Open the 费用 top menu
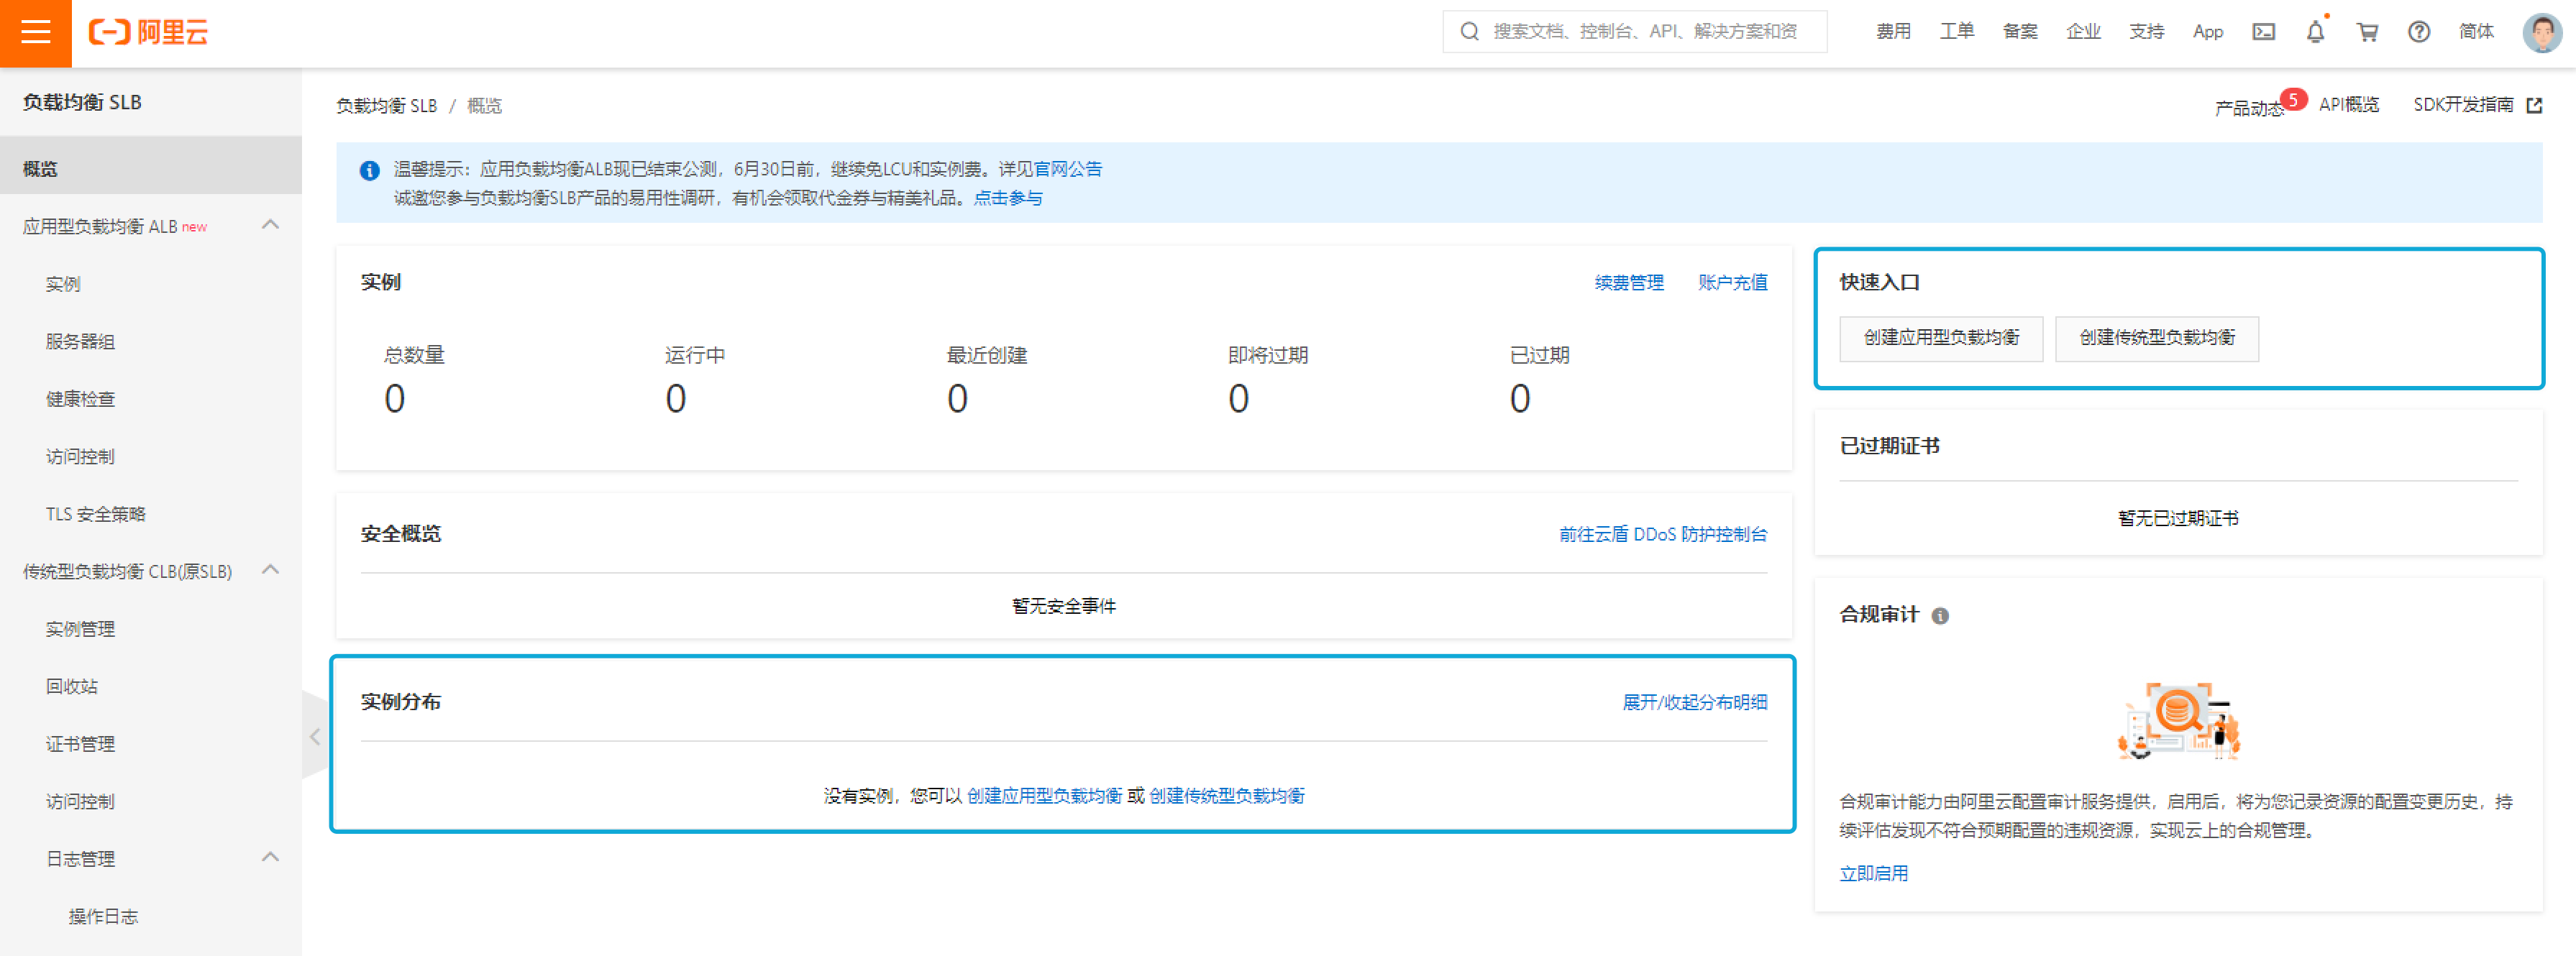The image size is (2576, 956). tap(1893, 32)
